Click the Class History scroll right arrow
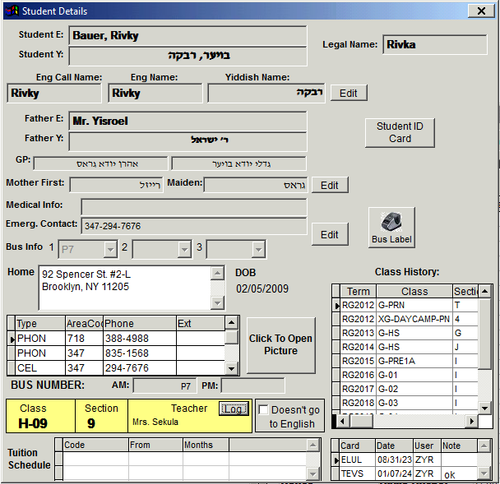The width and height of the screenshot is (500, 484). pyautogui.click(x=471, y=421)
